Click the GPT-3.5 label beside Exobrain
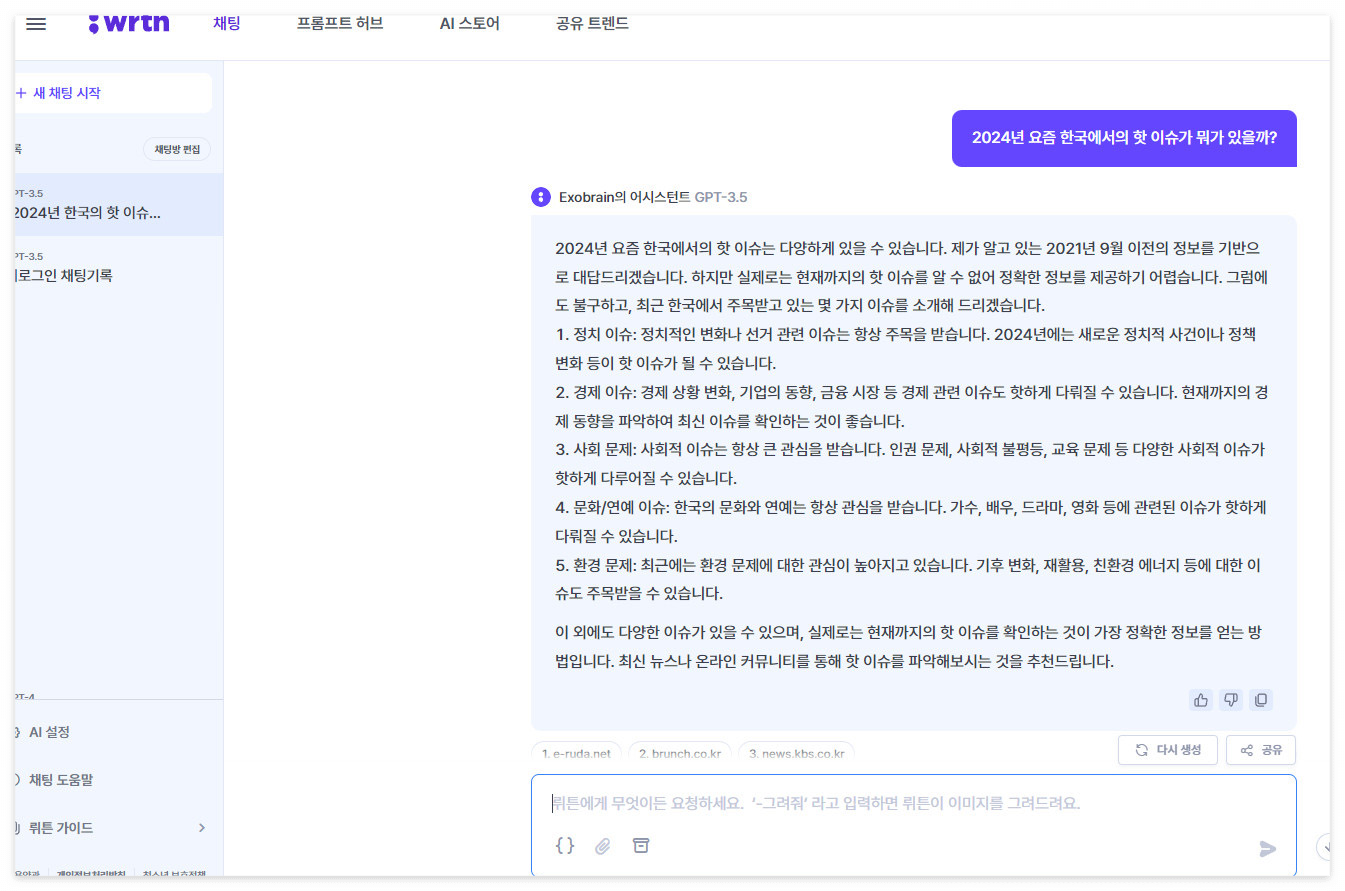 pyautogui.click(x=721, y=197)
